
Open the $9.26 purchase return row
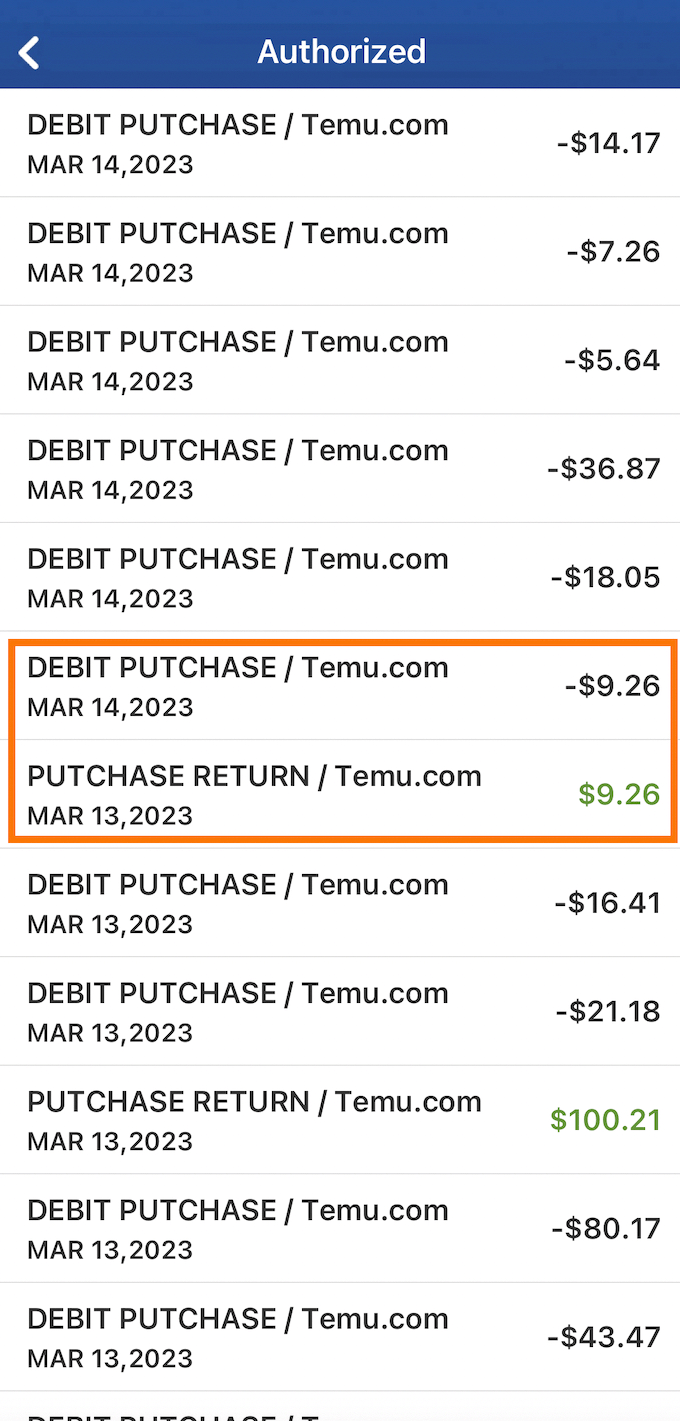click(x=340, y=794)
